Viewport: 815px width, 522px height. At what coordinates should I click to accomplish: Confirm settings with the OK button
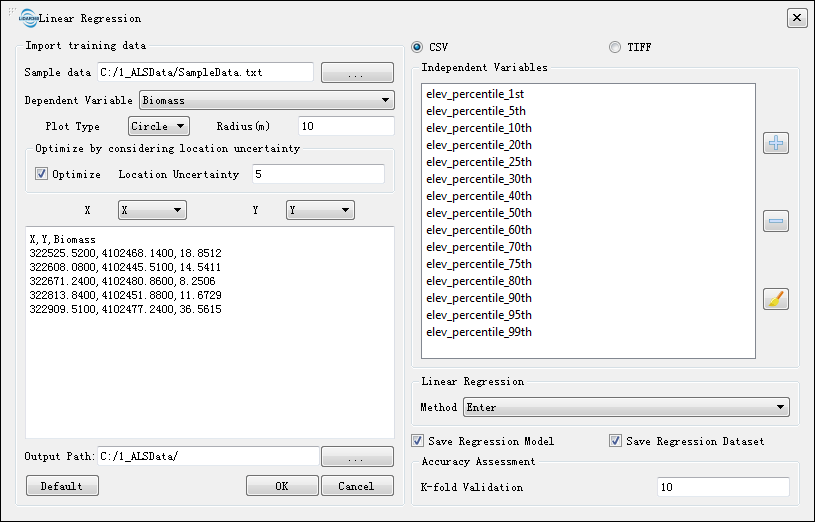pyautogui.click(x=281, y=486)
